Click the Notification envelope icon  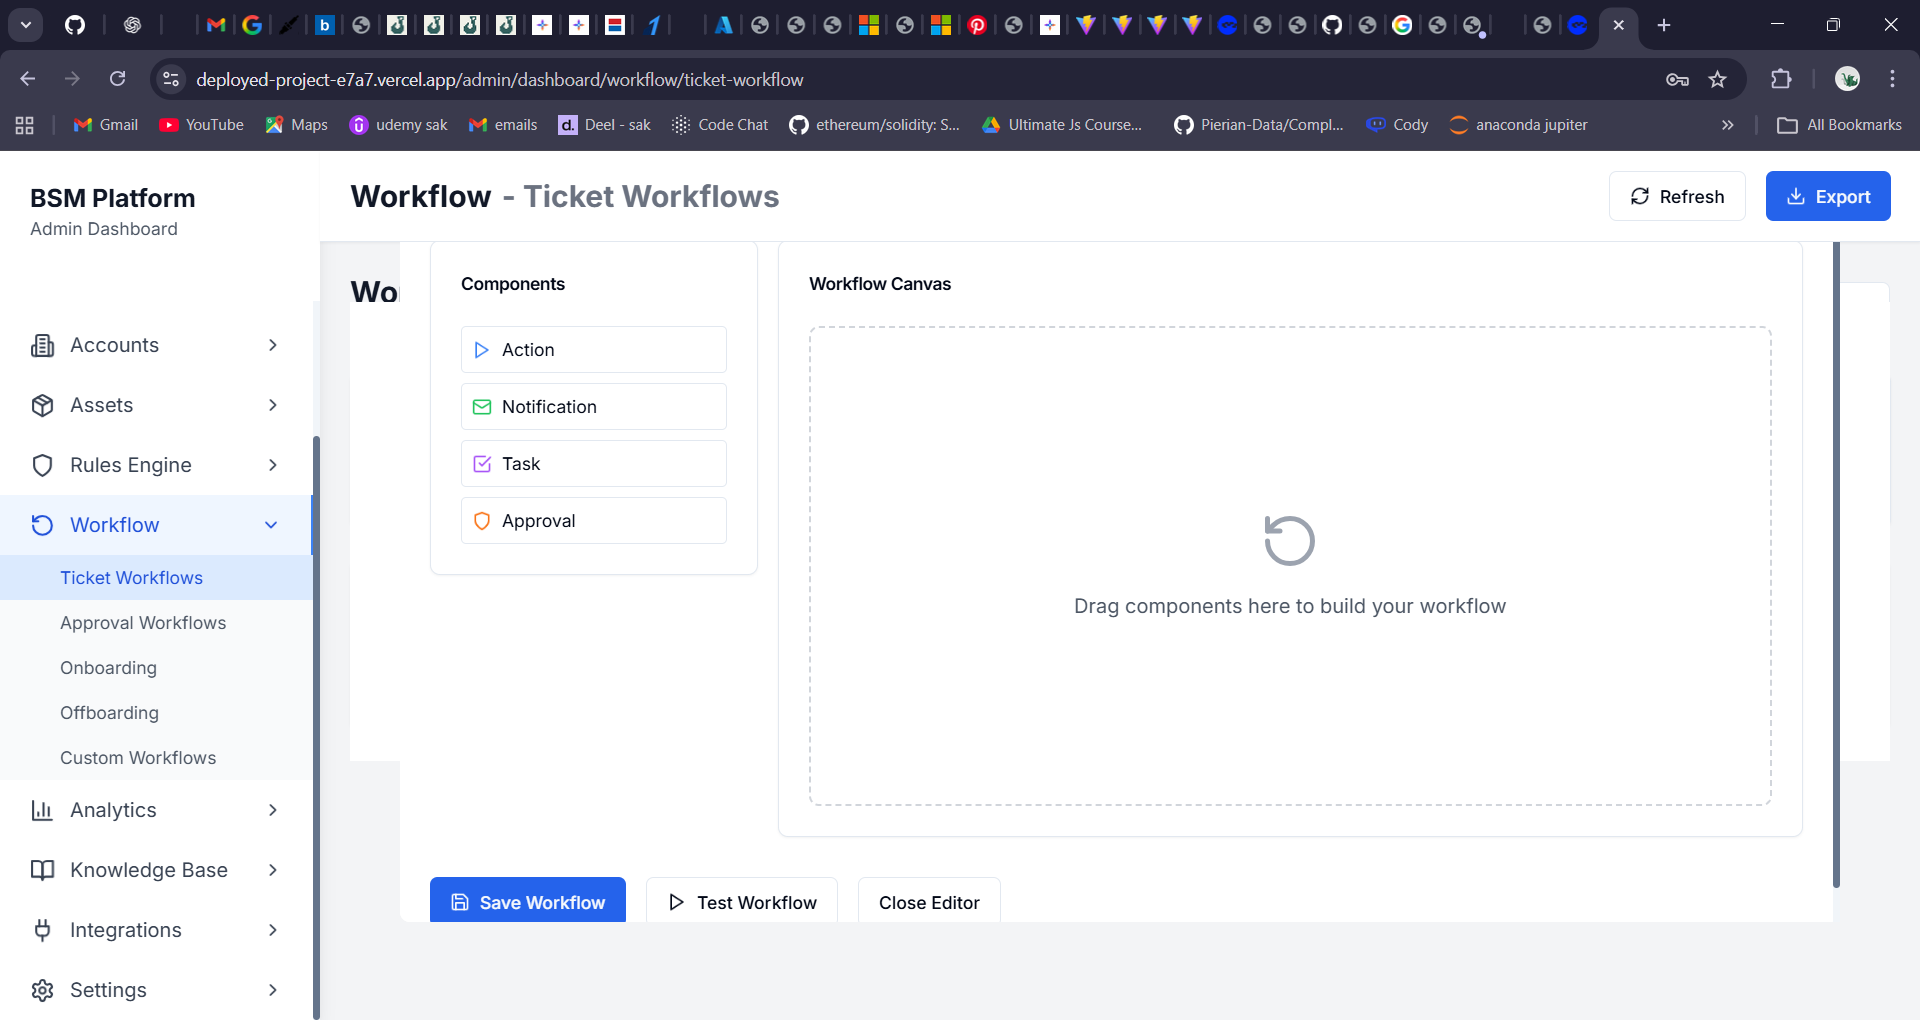pyautogui.click(x=481, y=407)
